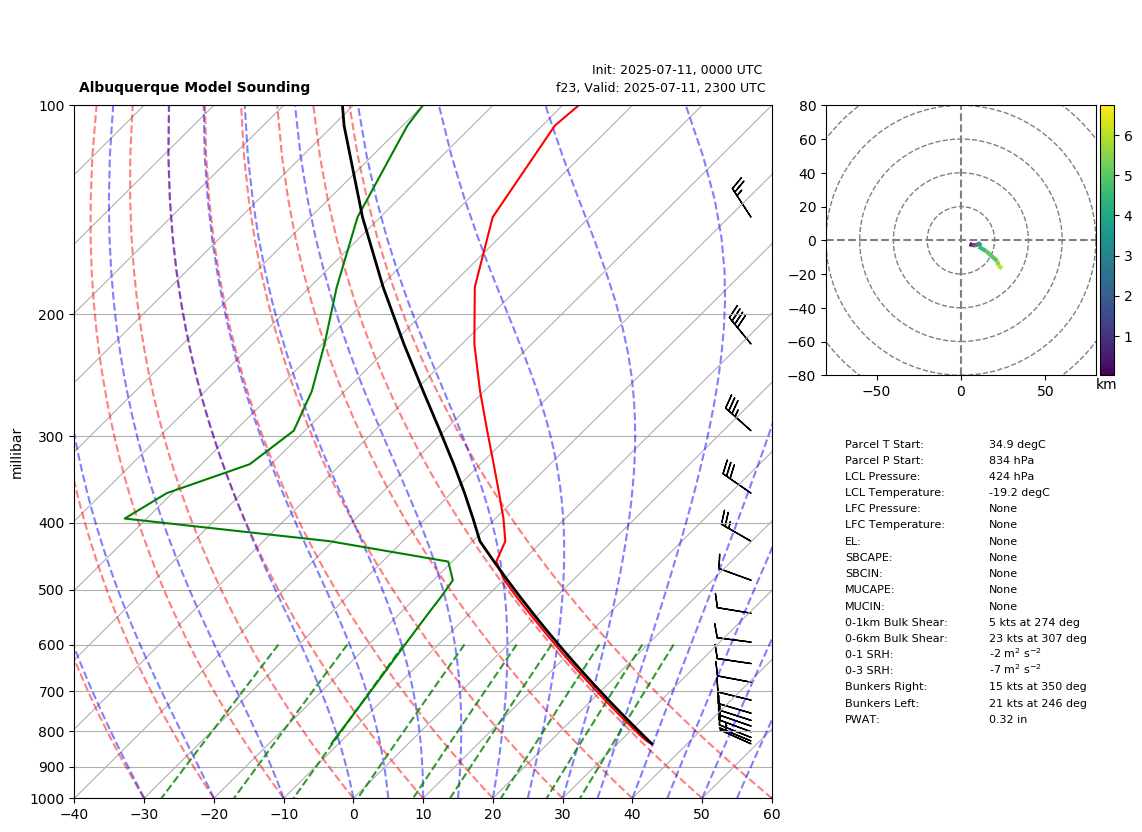Click the "-2 m² s⁻²" value
Image resolution: width=1142 pixels, height=832 pixels.
point(1015,654)
